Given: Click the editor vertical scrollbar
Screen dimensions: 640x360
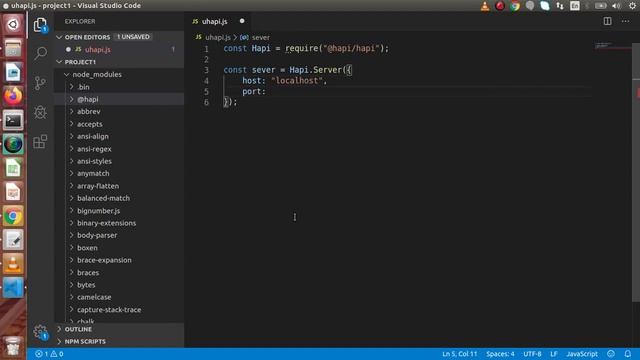Looking at the screenshot, I should (x=636, y=172).
